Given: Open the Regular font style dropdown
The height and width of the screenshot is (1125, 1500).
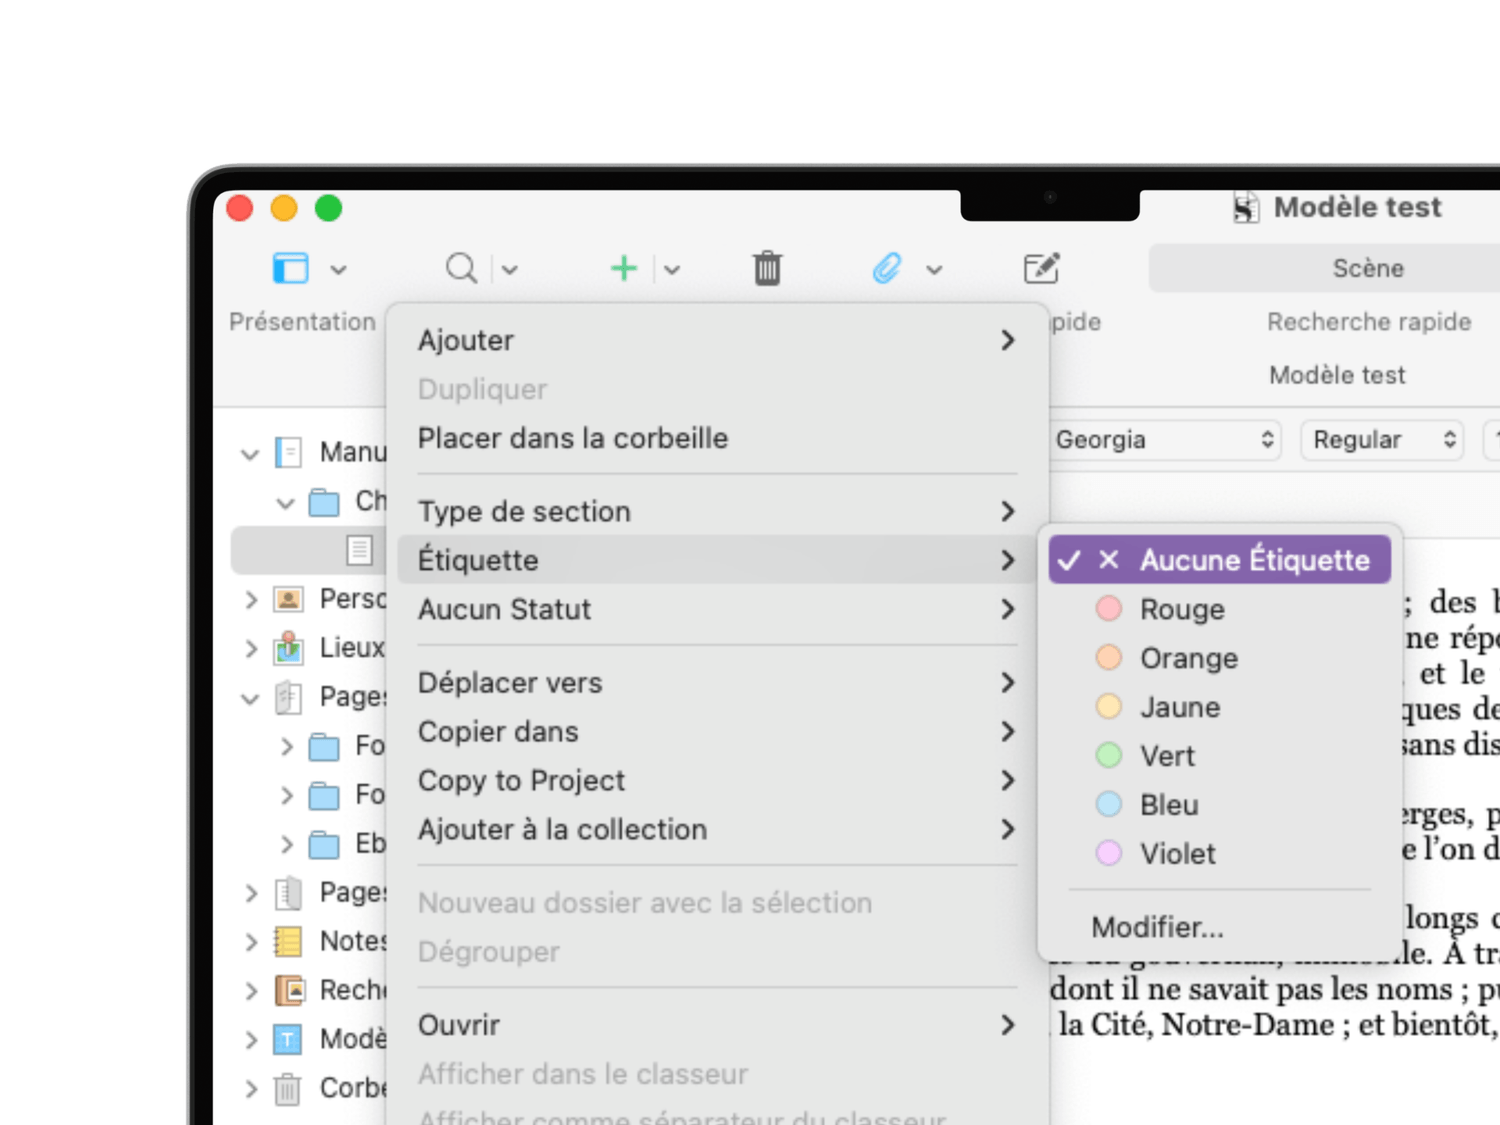Looking at the screenshot, I should pos(1381,440).
